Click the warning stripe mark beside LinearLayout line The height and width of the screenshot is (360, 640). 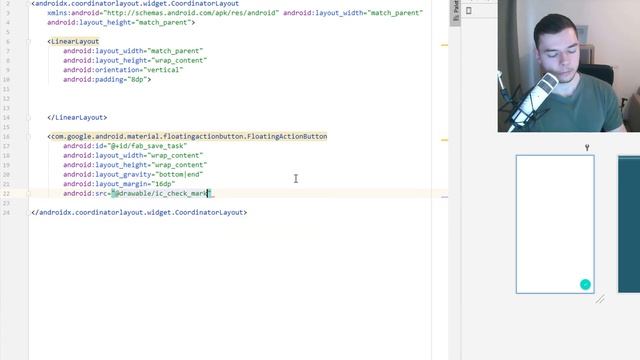tap(444, 45)
